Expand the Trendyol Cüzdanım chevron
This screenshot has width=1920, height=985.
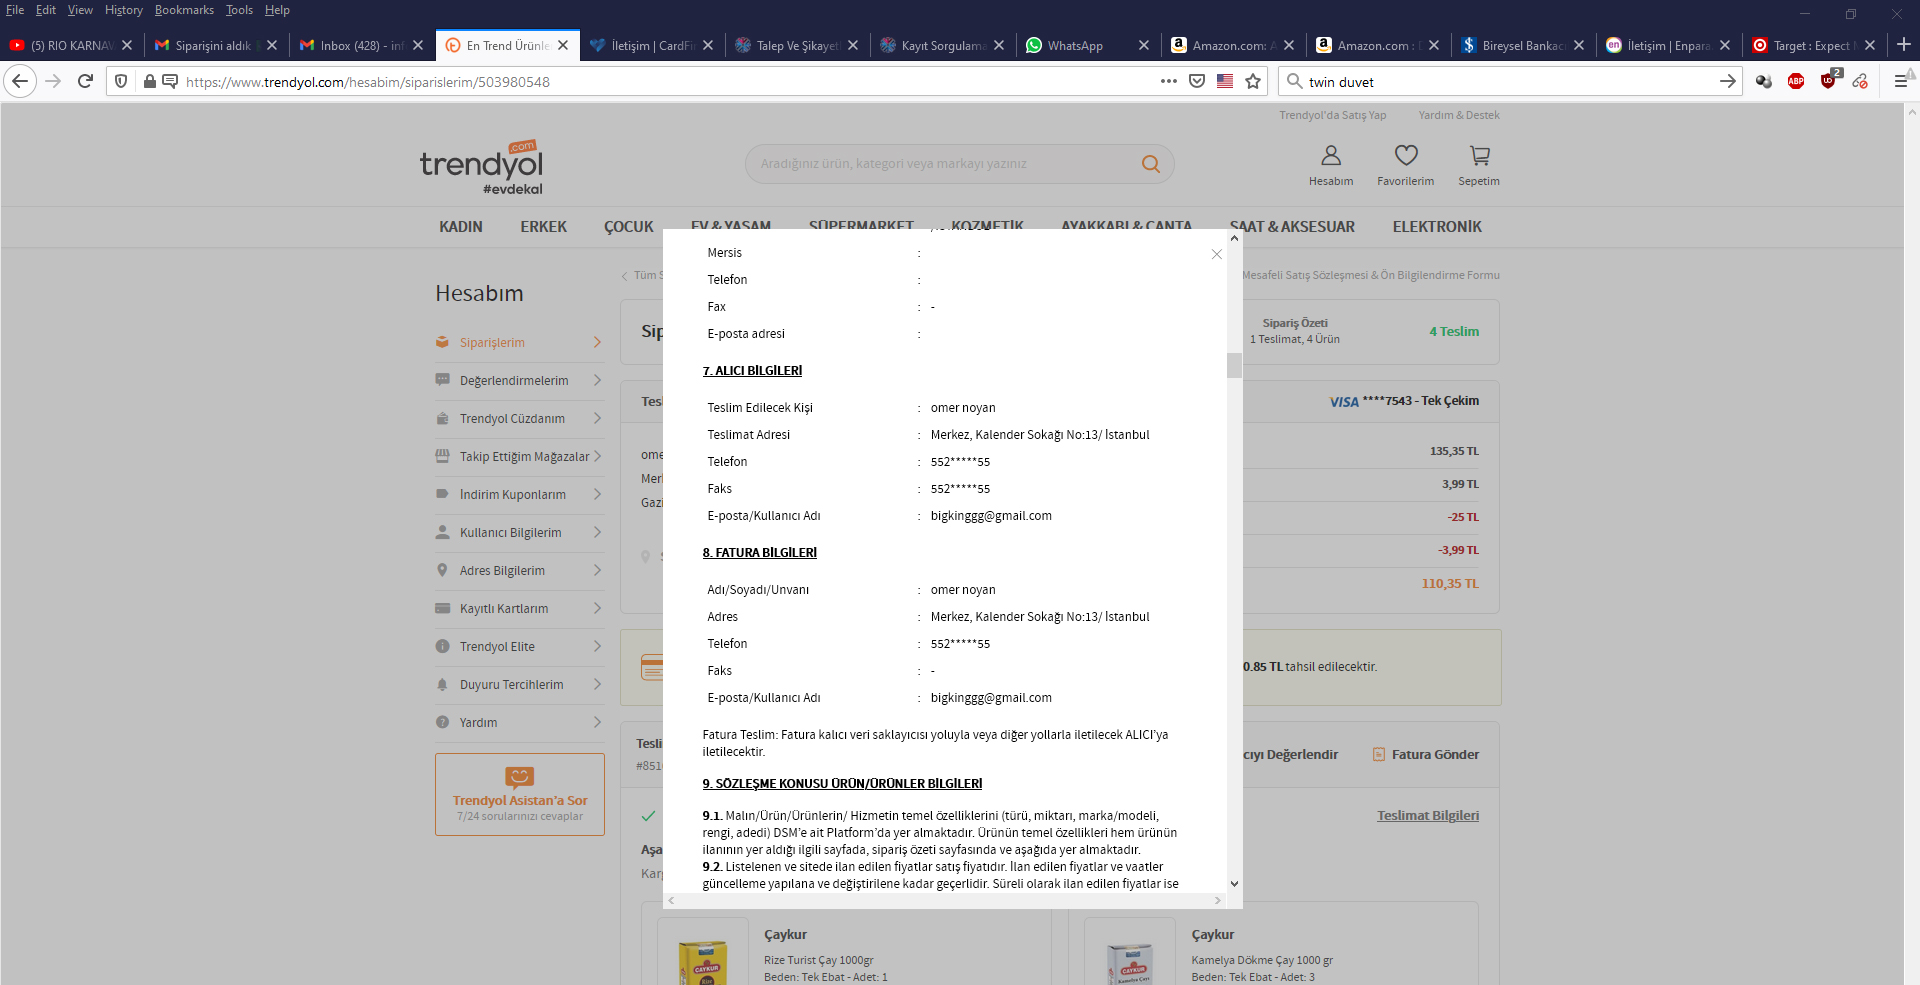[597, 419]
